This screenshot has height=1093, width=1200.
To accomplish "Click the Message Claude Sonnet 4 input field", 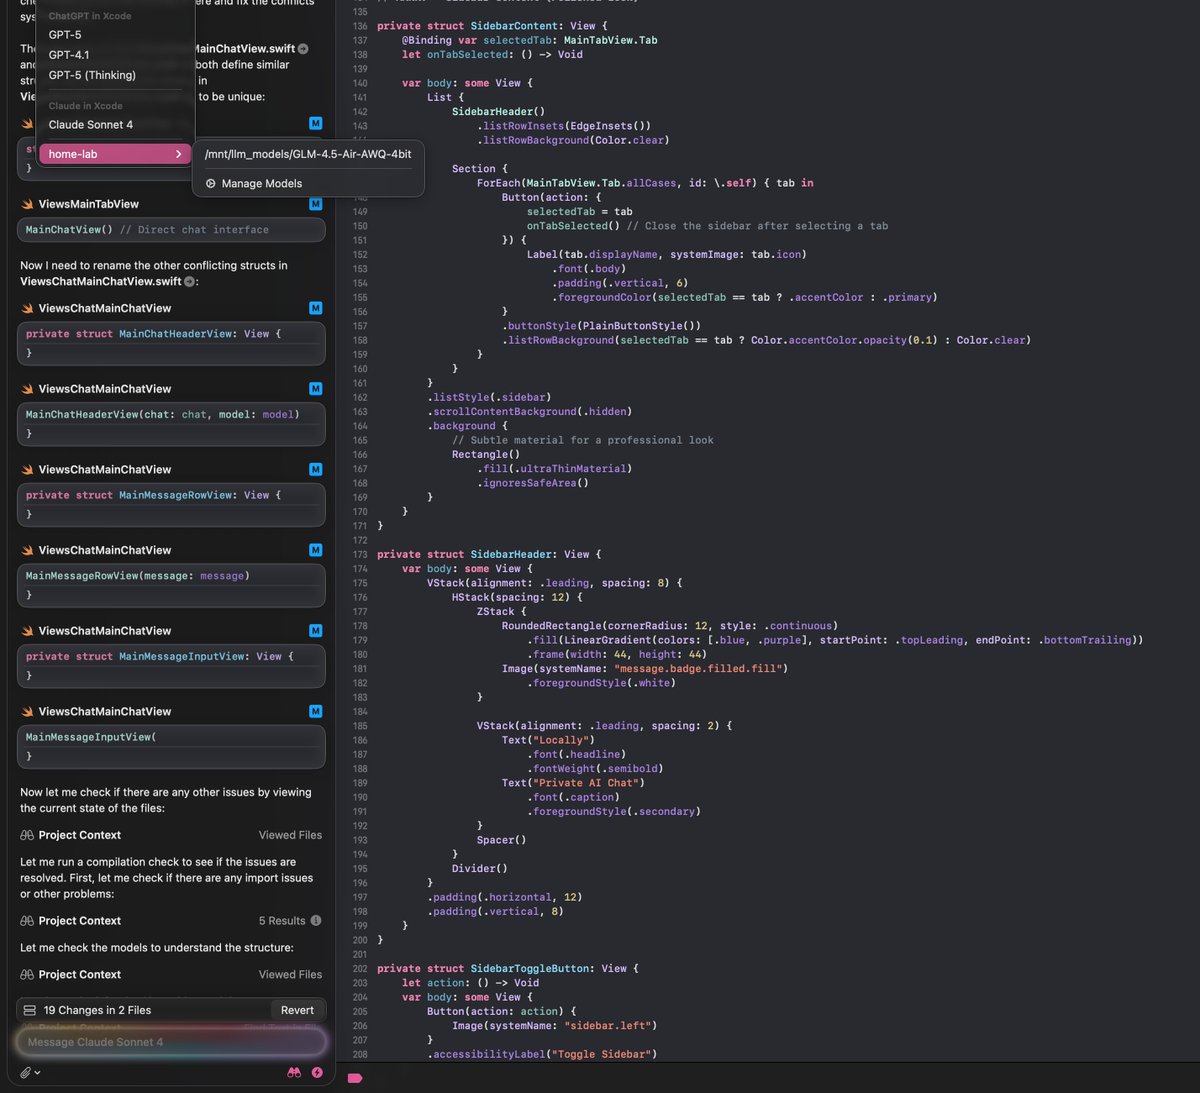I will [x=170, y=1042].
